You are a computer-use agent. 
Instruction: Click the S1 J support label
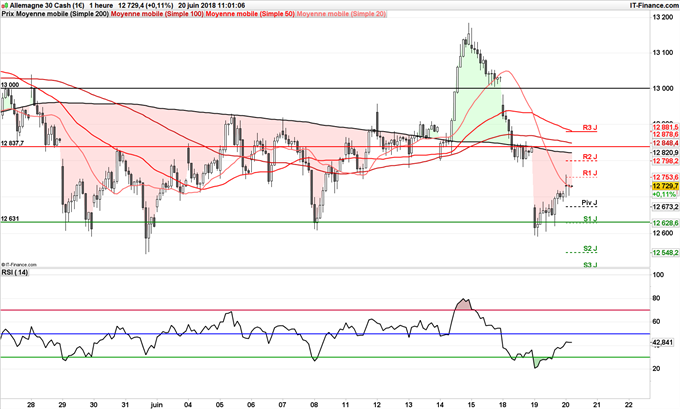pos(590,219)
